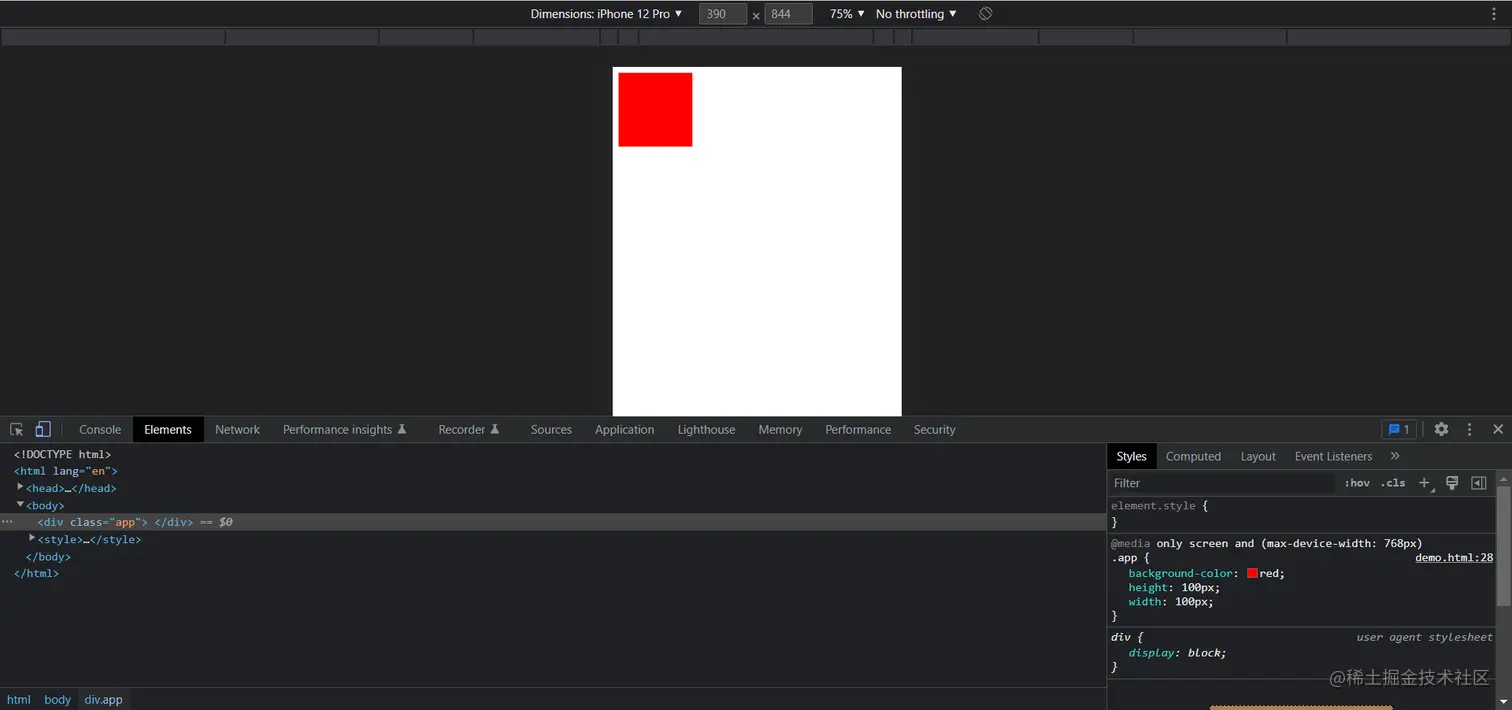The image size is (1512, 710).
Task: Open DevTools settings gear
Action: pyautogui.click(x=1441, y=429)
